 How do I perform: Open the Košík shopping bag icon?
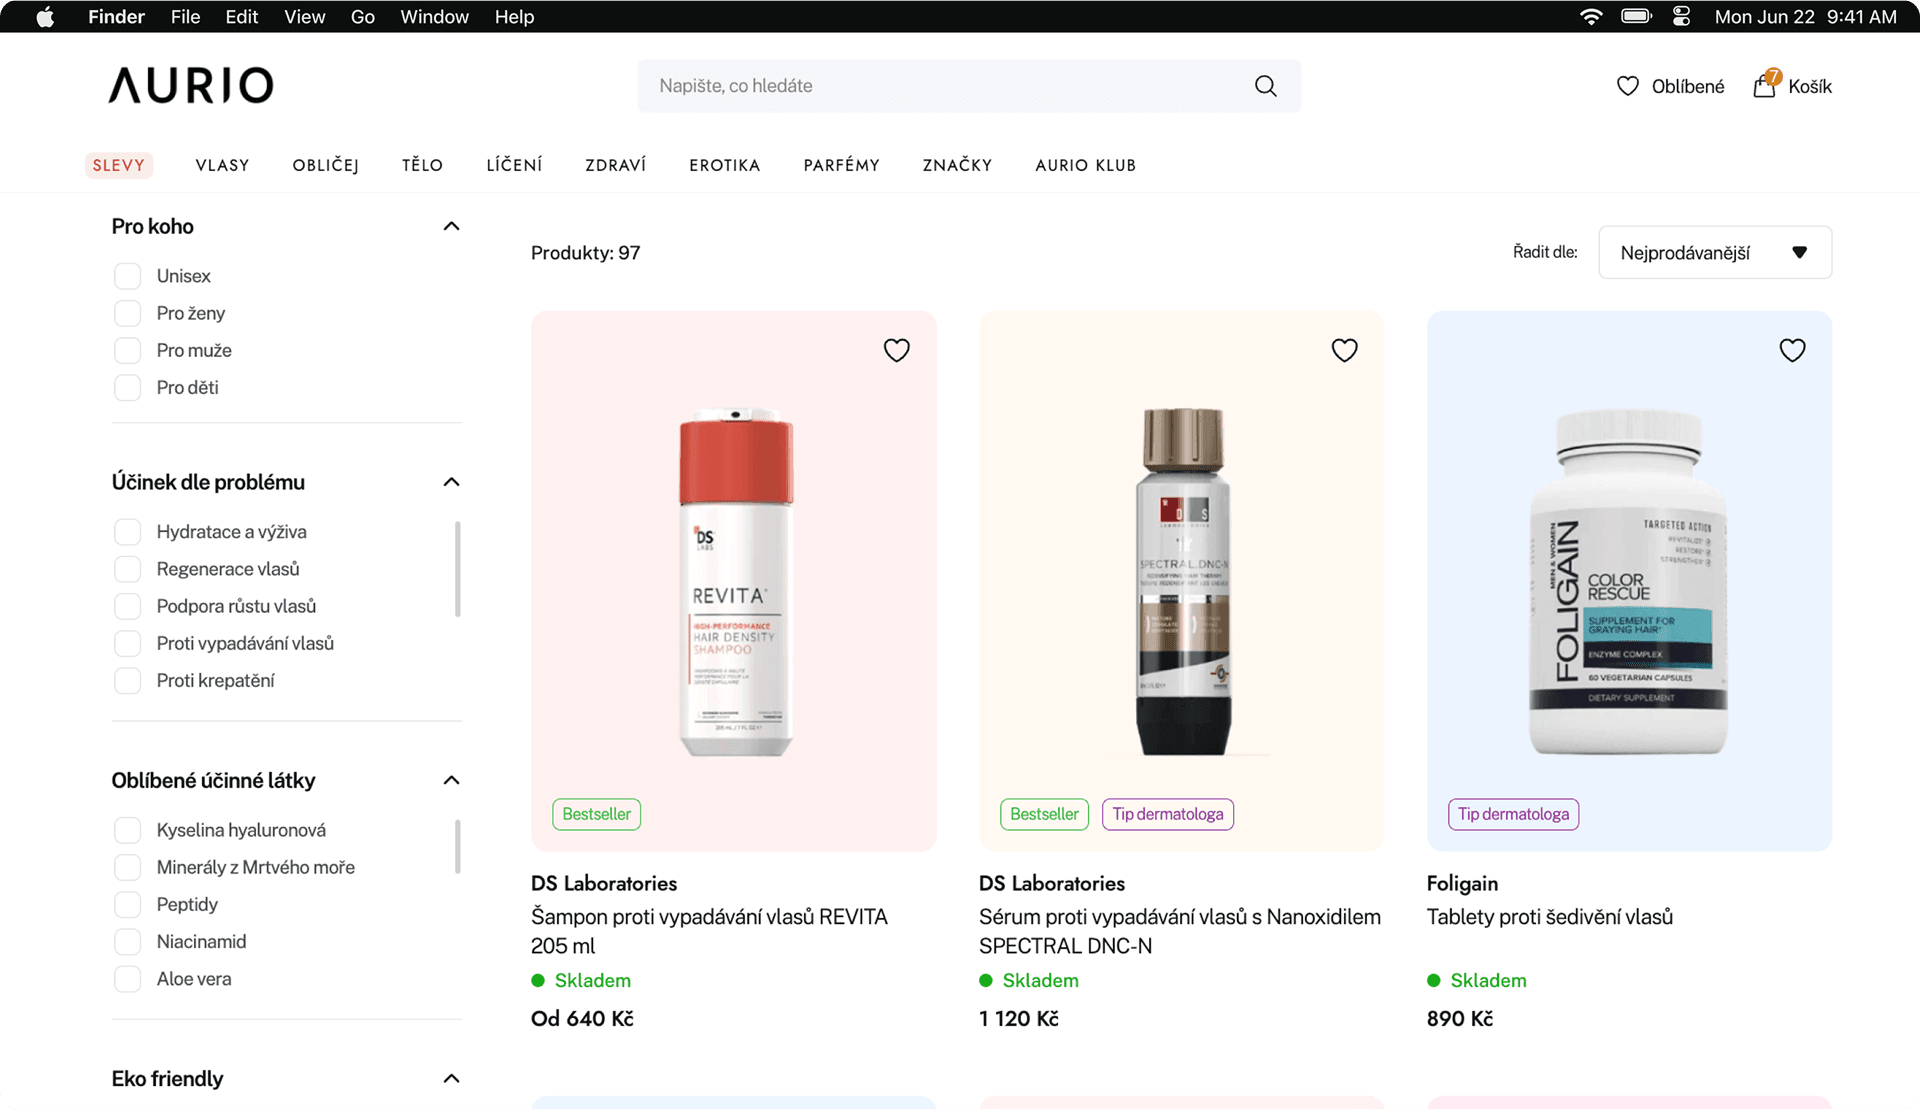(1765, 86)
